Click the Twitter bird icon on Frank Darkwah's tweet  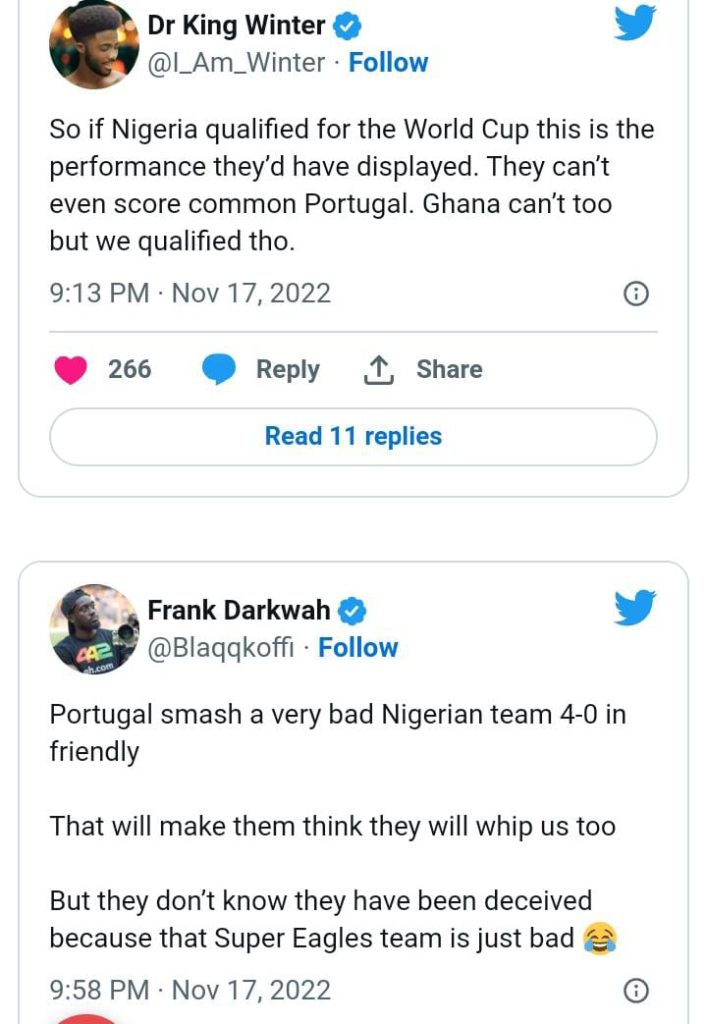click(635, 608)
